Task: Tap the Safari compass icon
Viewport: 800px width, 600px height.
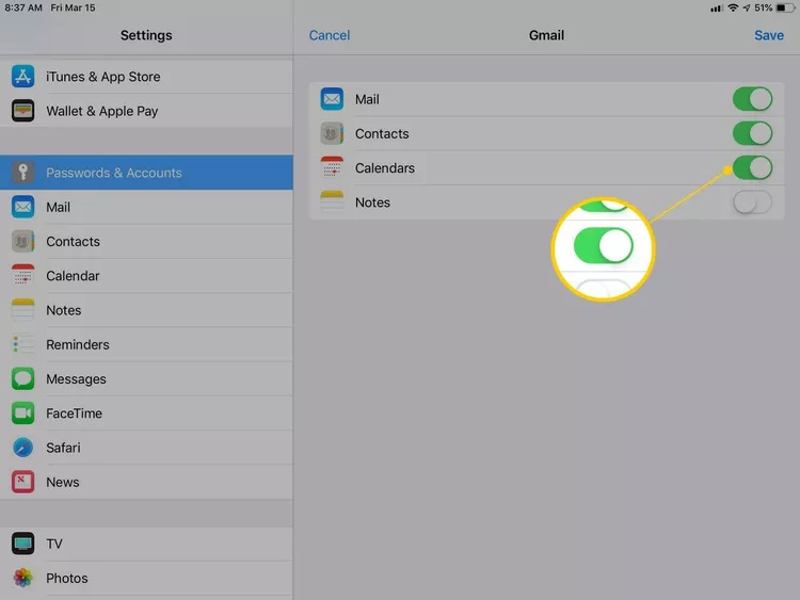Action: point(23,448)
